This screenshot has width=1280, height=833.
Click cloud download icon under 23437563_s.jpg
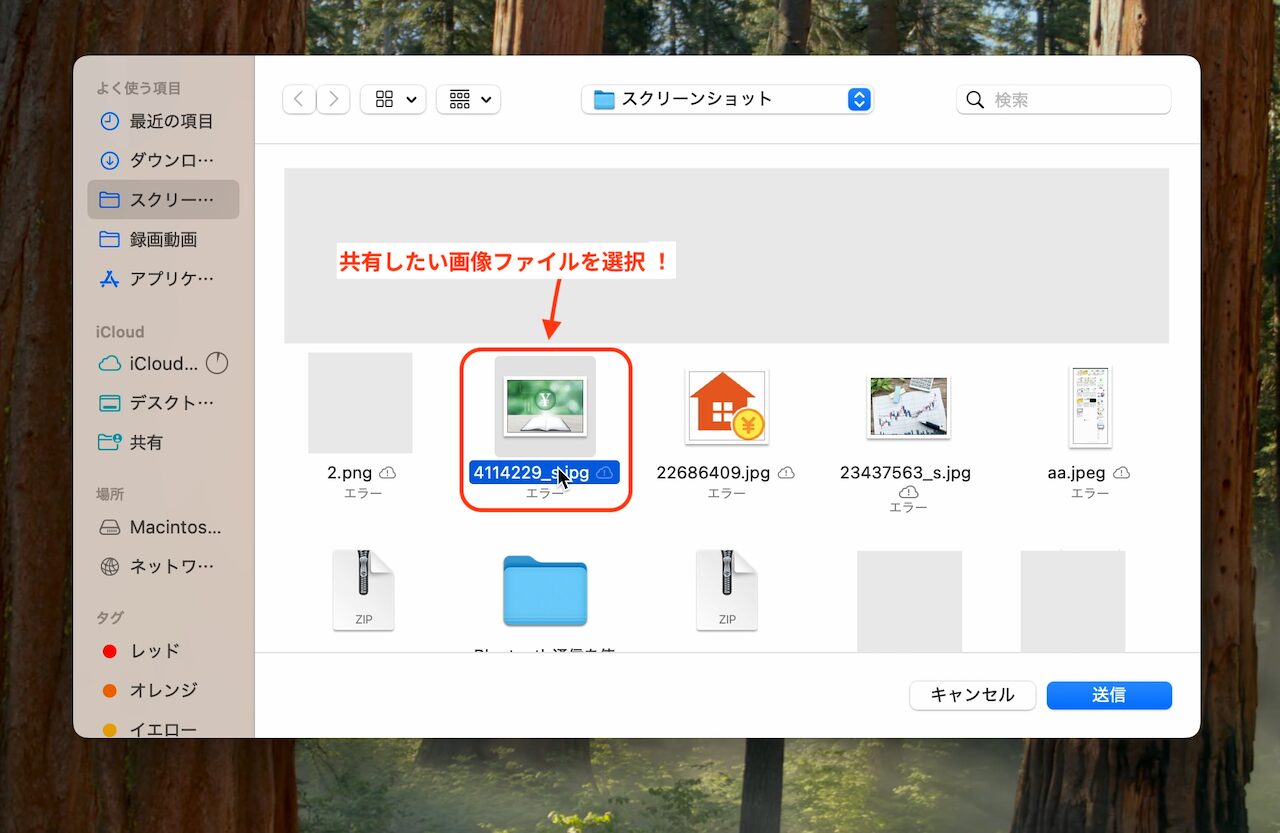908,492
